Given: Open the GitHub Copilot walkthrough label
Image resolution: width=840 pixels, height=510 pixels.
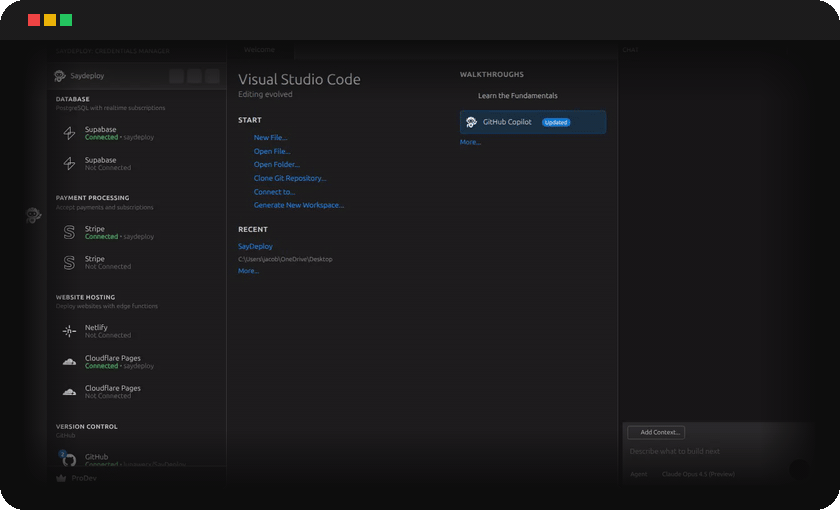Looking at the screenshot, I should pyautogui.click(x=507, y=122).
